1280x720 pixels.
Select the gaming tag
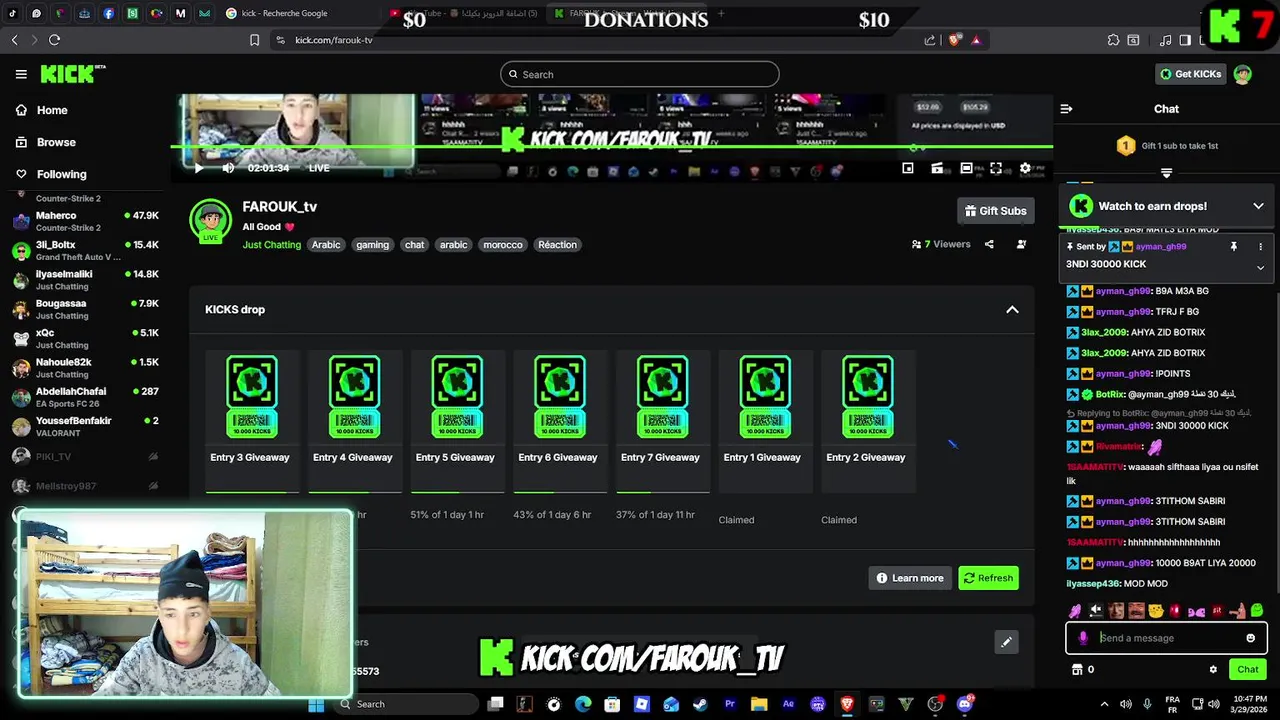pyautogui.click(x=372, y=245)
